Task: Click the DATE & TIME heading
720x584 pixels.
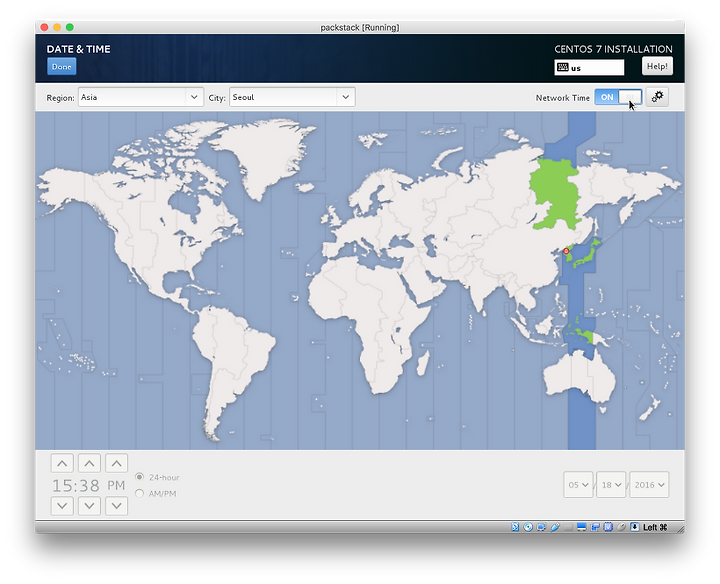Action: (x=79, y=49)
